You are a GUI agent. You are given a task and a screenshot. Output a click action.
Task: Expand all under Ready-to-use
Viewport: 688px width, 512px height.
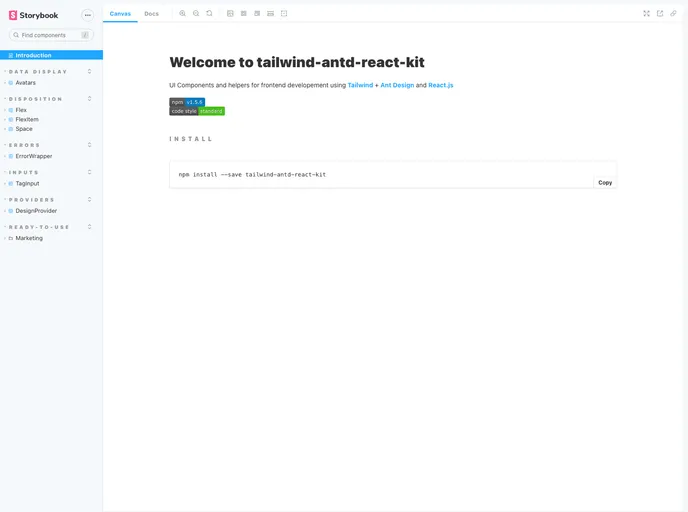[x=90, y=227]
